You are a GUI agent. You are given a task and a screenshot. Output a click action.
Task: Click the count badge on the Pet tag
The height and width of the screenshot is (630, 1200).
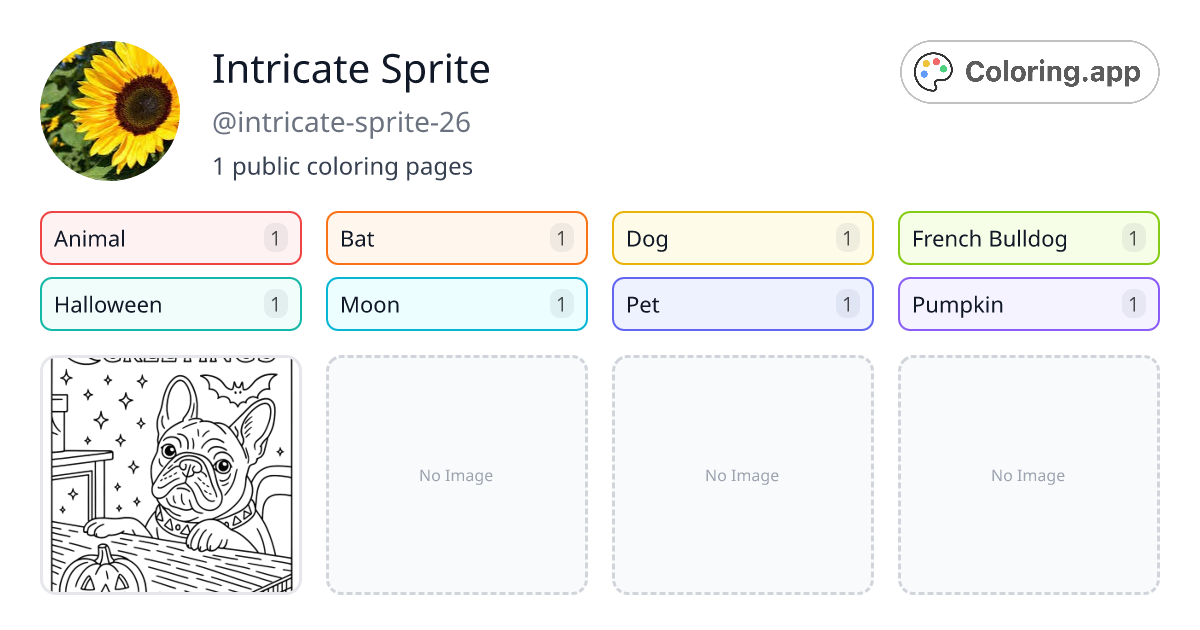[845, 304]
